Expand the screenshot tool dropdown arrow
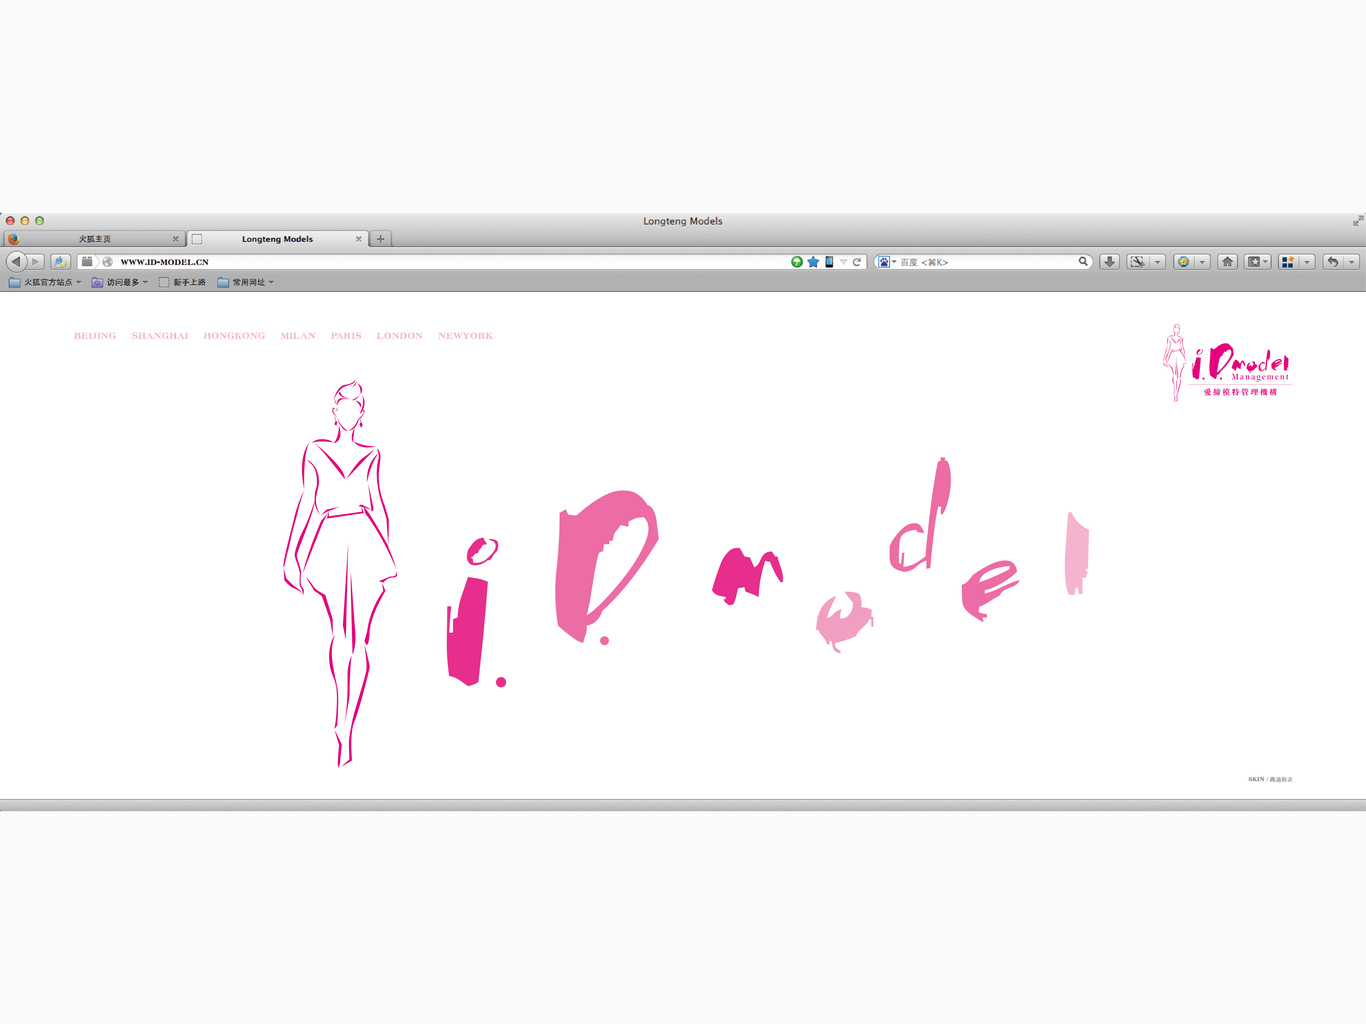The image size is (1366, 1024). (x=1158, y=262)
